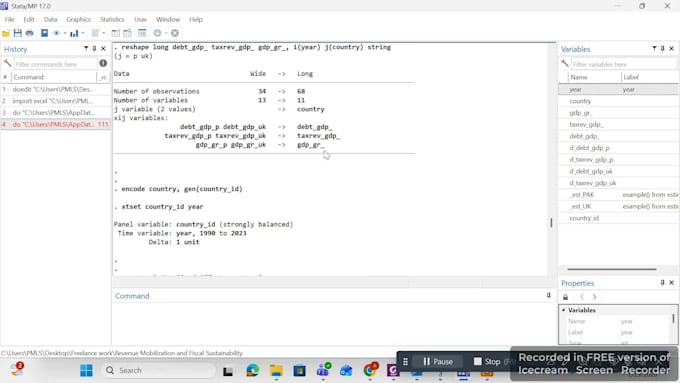Click the Variables panel horizontal scrollbar

611,269
